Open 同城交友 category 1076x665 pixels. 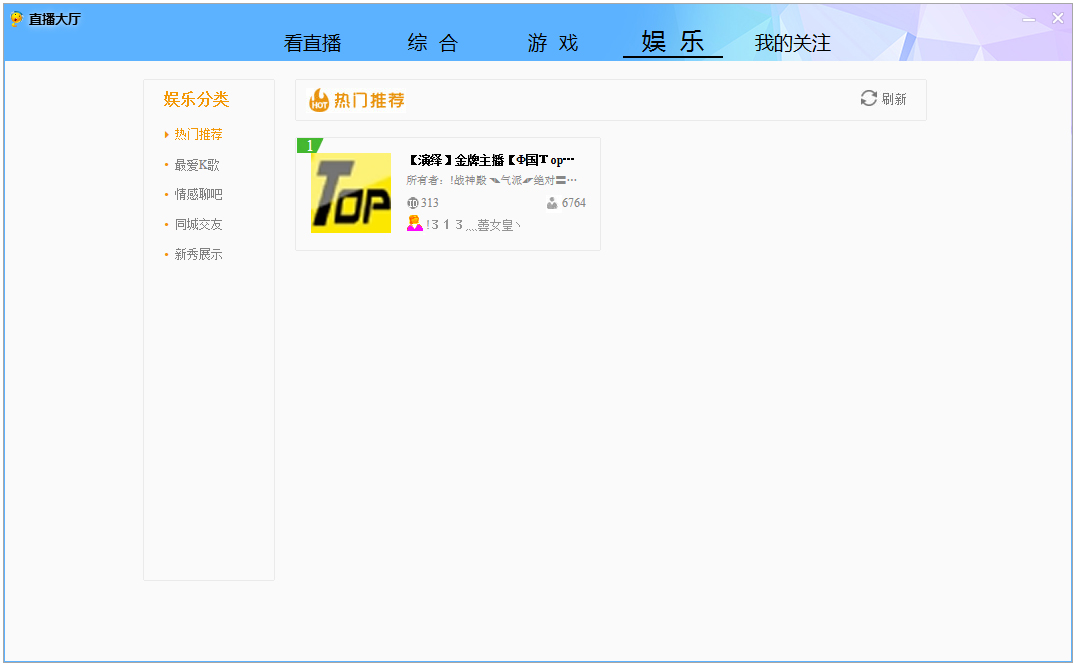pos(197,224)
